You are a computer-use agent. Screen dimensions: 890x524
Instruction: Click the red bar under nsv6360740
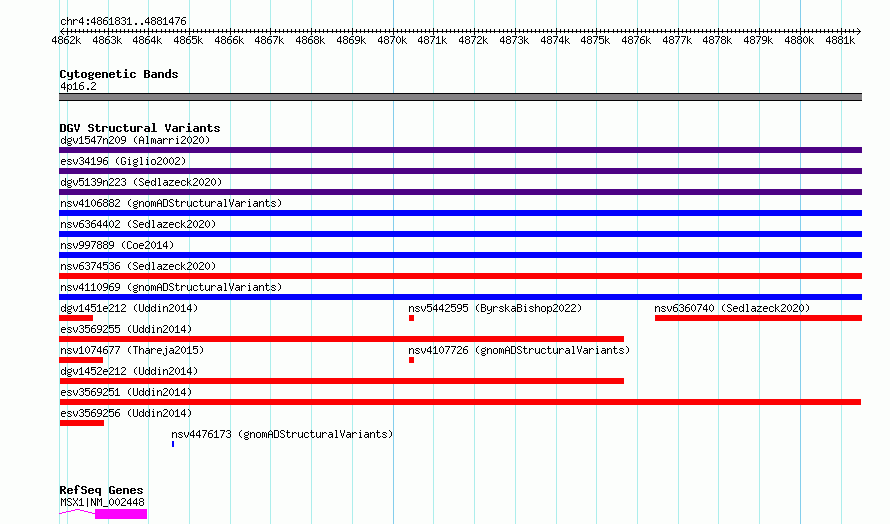[758, 318]
